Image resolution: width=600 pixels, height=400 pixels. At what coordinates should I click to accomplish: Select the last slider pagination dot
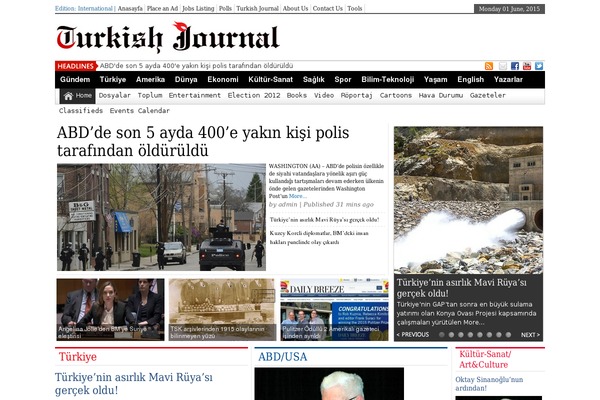pyautogui.click(x=508, y=335)
